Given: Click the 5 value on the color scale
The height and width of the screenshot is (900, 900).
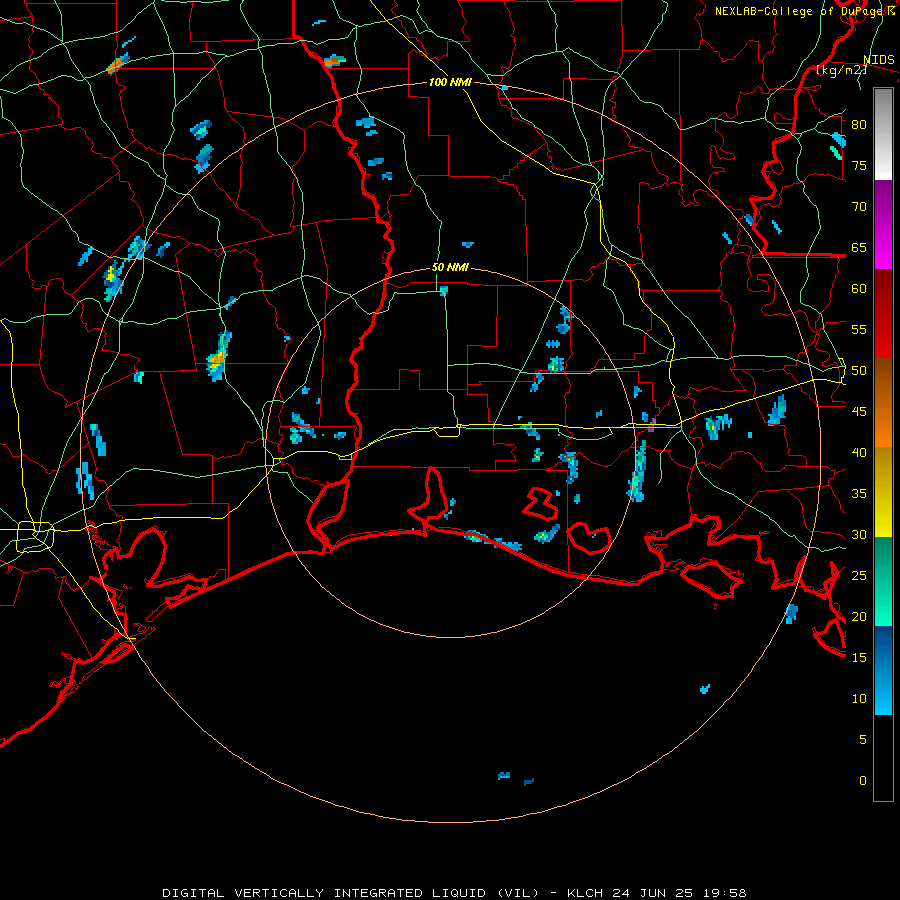Looking at the screenshot, I should click(863, 740).
